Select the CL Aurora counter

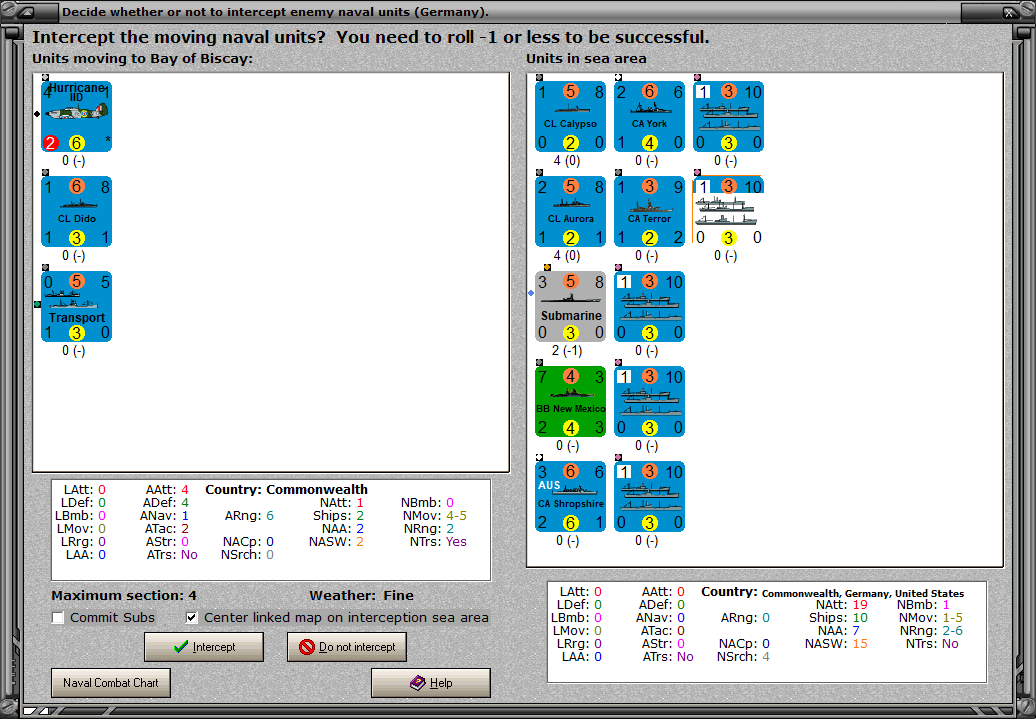(x=570, y=211)
